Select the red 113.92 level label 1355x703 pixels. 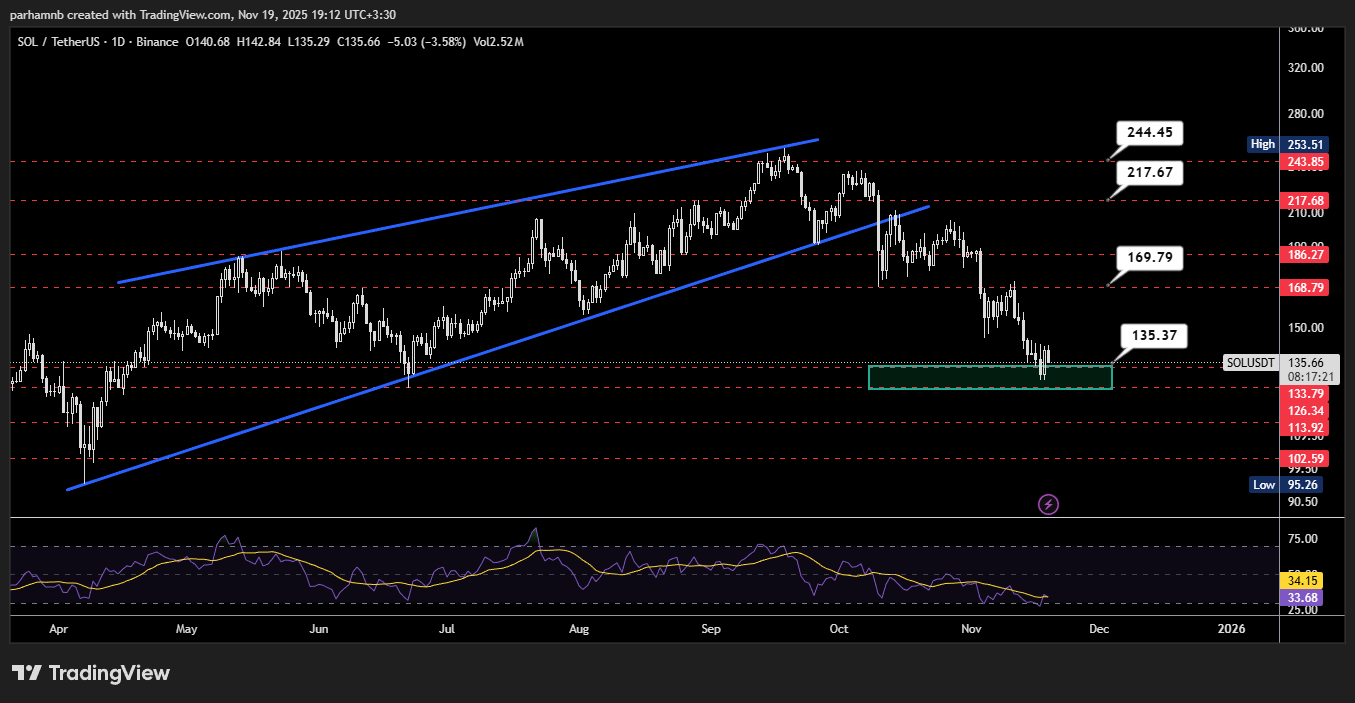[x=1302, y=427]
